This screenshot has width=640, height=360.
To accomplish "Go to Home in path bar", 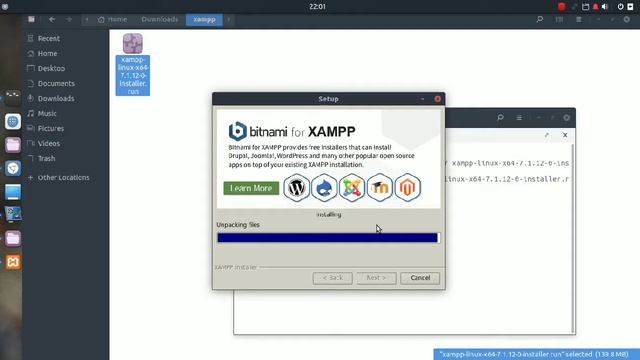I will [113, 20].
